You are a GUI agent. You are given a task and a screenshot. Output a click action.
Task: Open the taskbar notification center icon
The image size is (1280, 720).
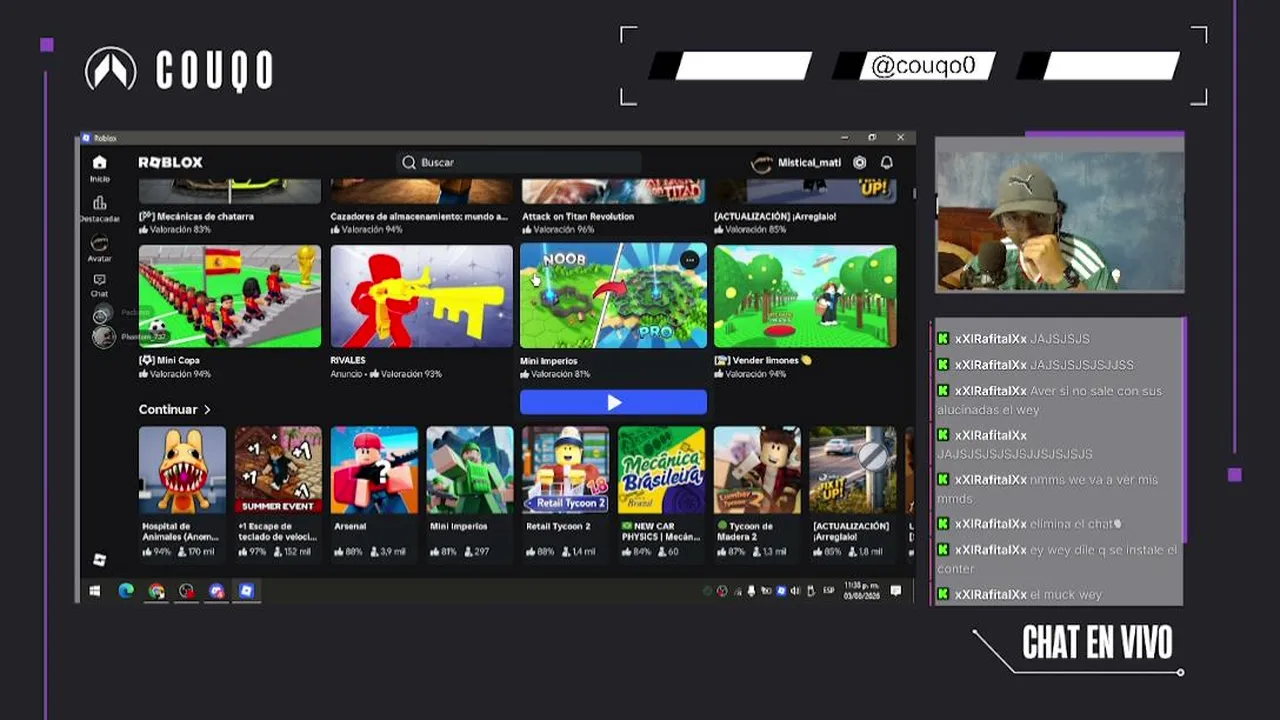pos(896,591)
